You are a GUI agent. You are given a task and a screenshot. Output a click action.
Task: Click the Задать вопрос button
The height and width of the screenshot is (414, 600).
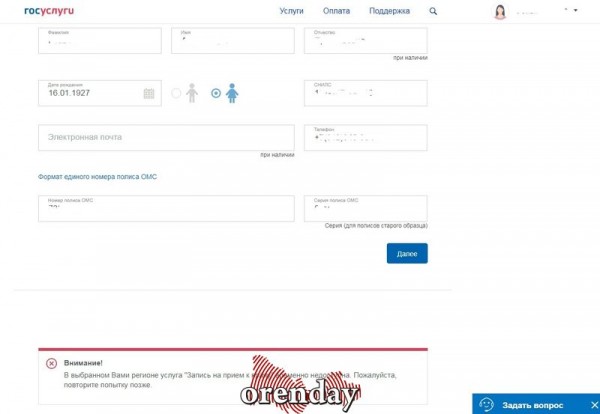pos(530,404)
